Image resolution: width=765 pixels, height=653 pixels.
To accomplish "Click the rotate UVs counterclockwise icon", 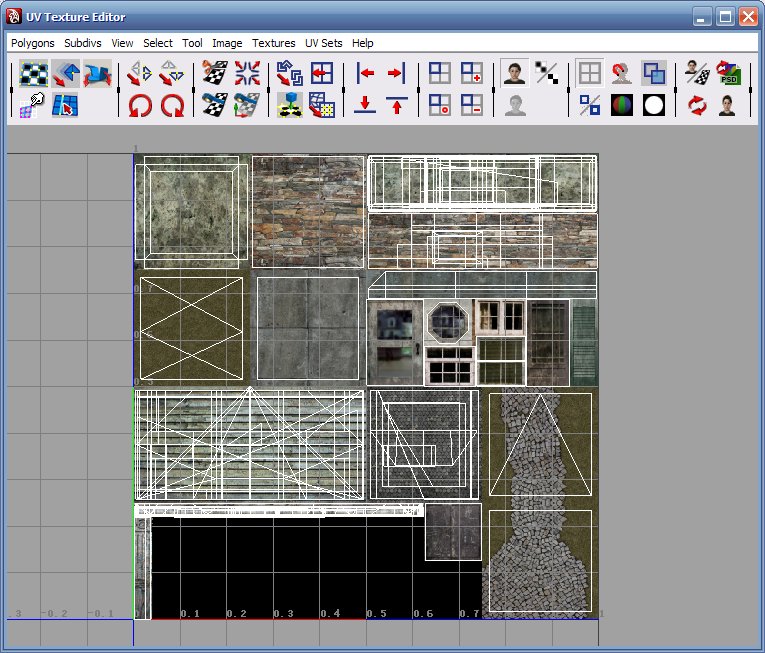I will 140,105.
